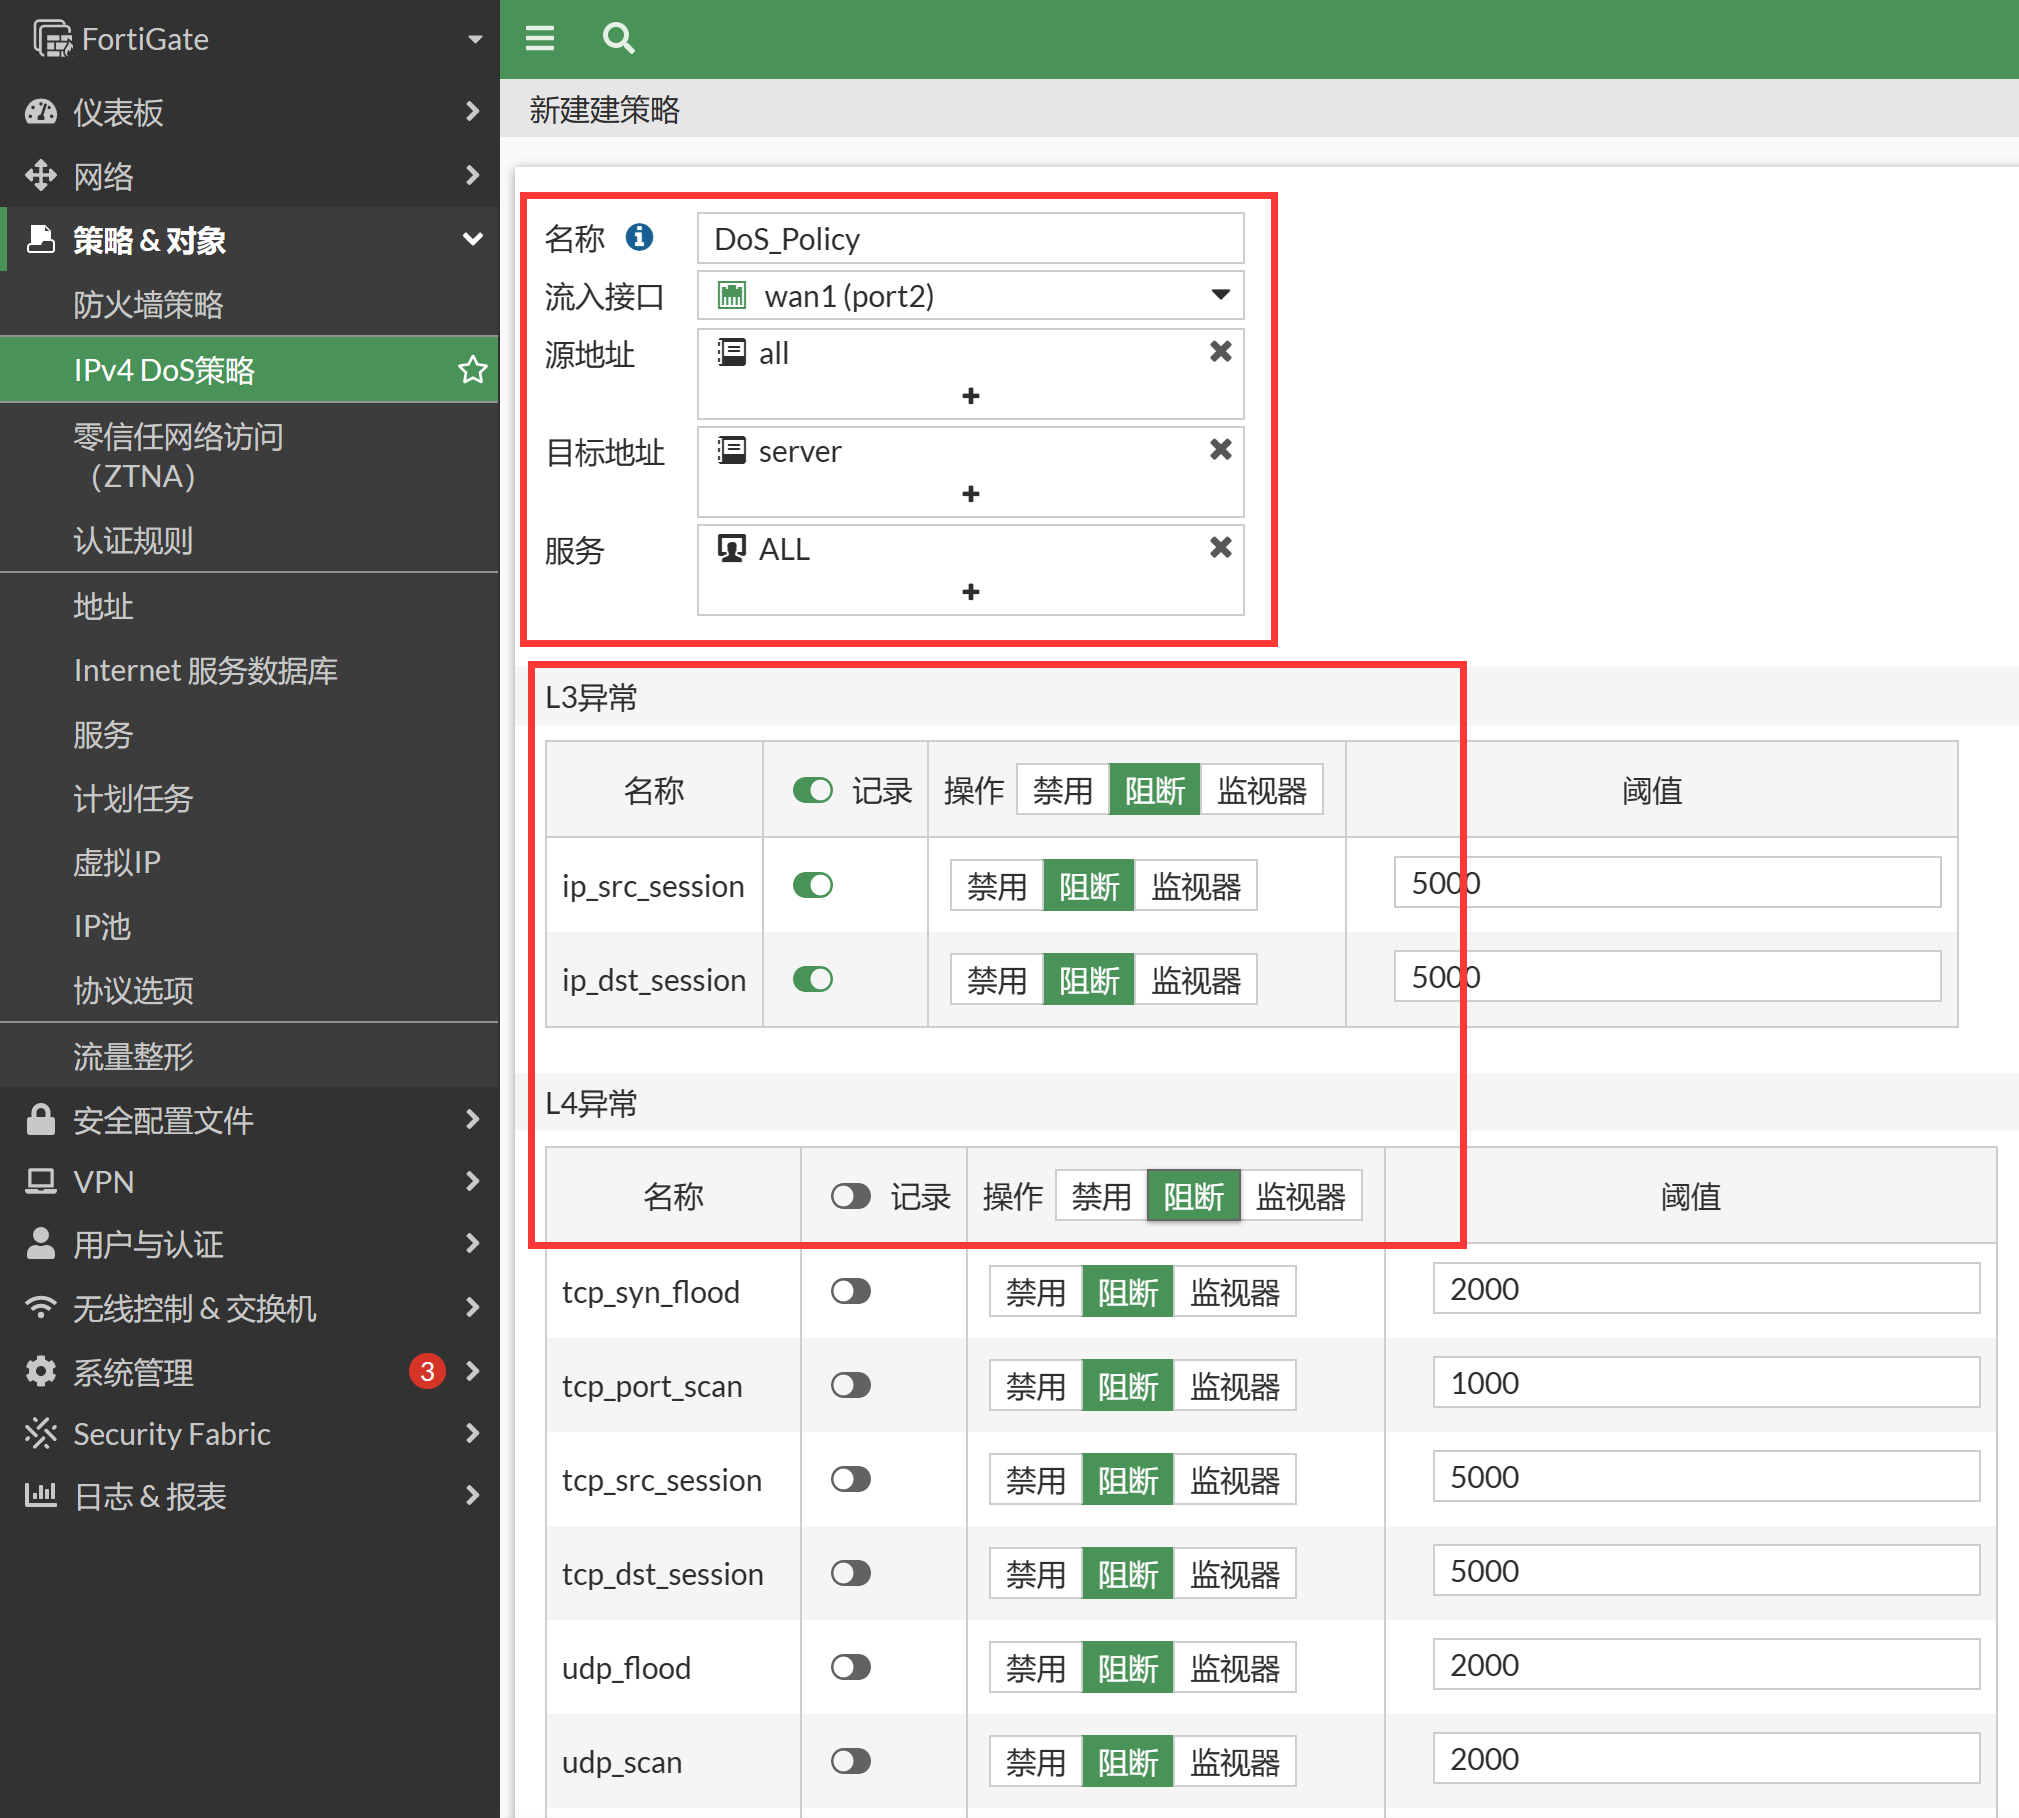The image size is (2019, 1818).
Task: Click the search magnifier icon
Action: (x=618, y=38)
